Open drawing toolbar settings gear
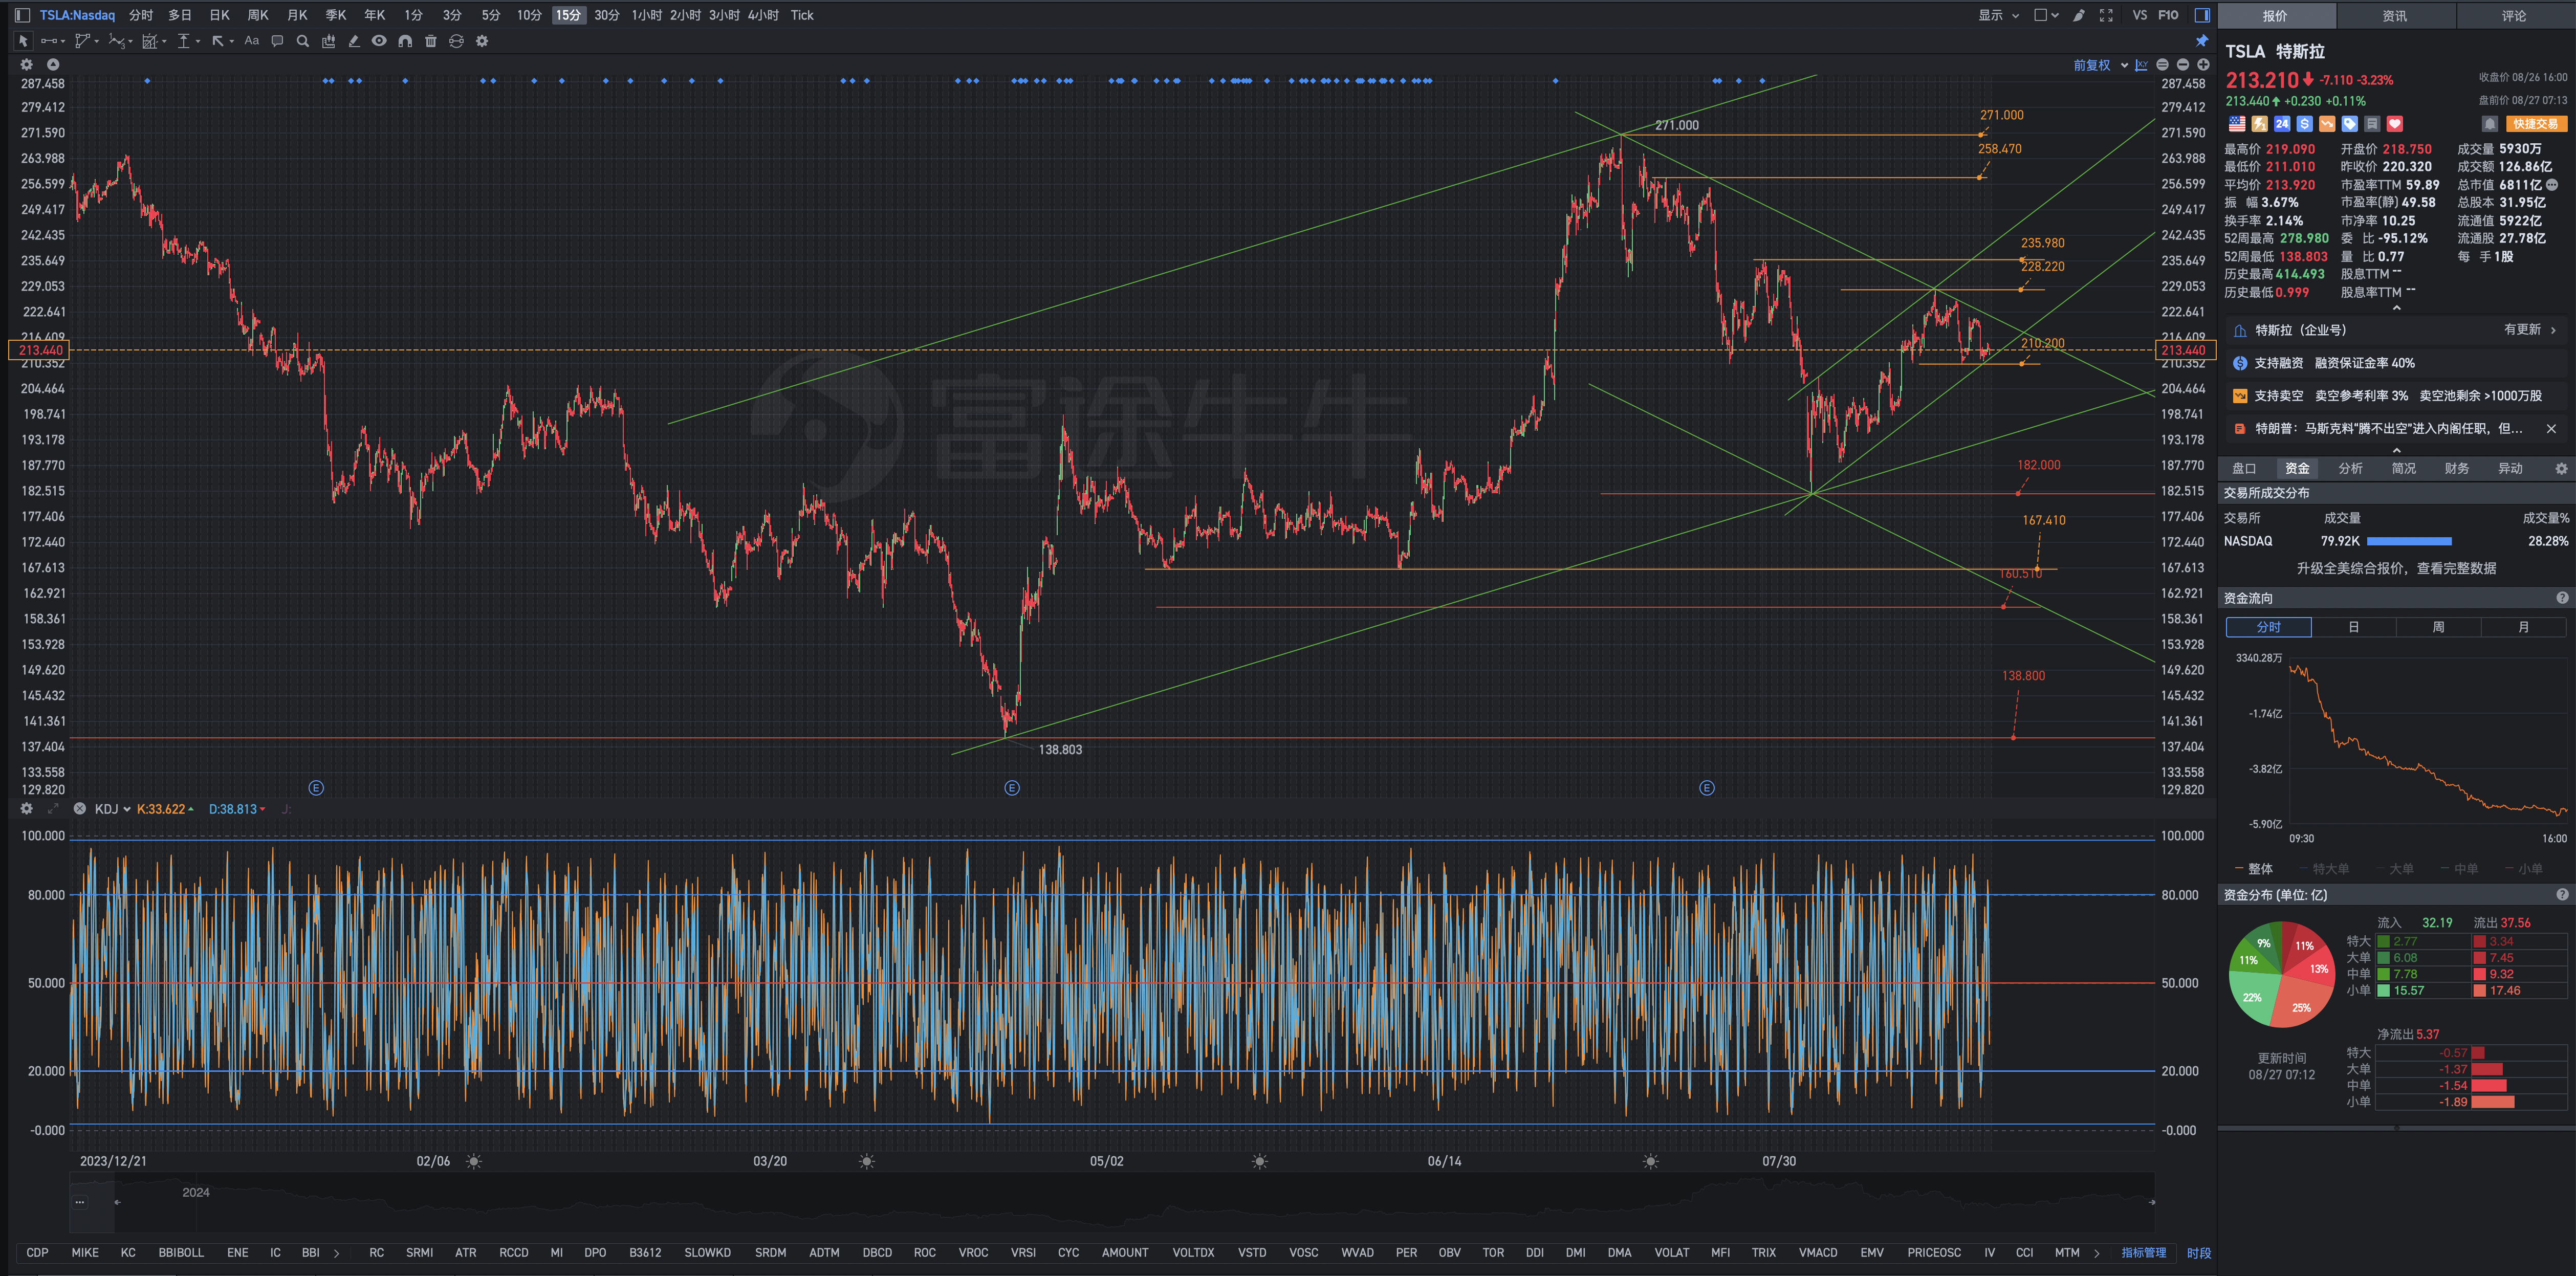This screenshot has height=1276, width=2576. pyautogui.click(x=482, y=41)
